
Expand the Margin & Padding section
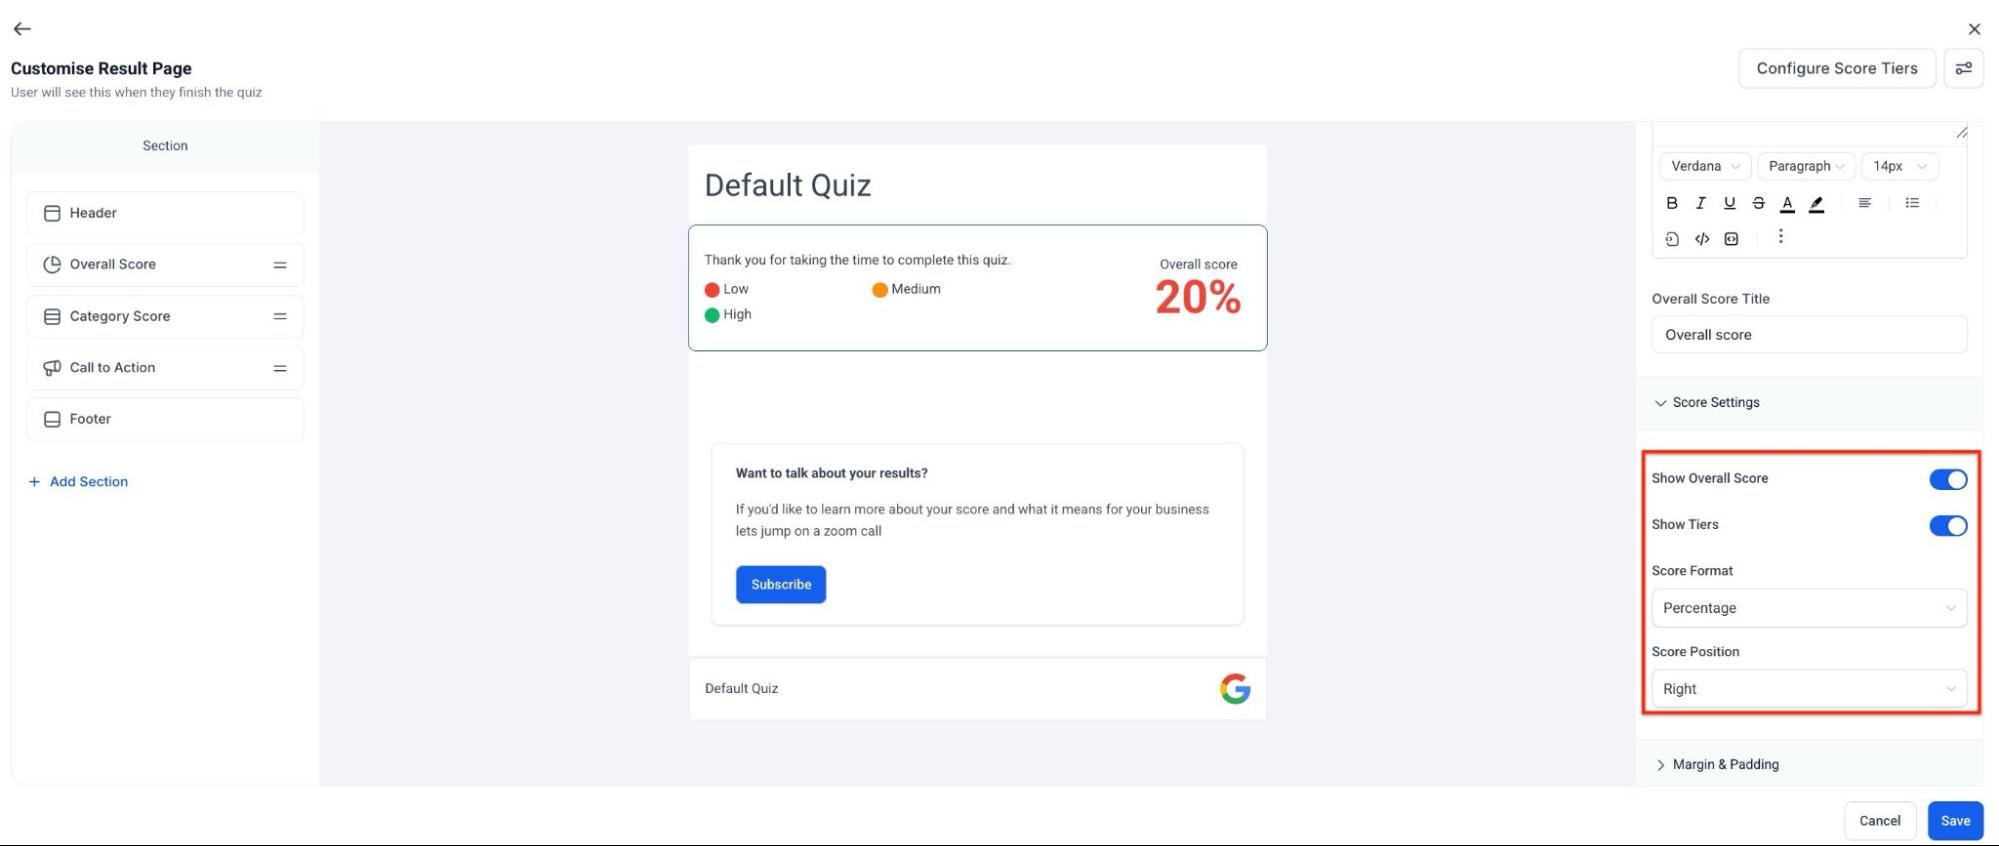(1725, 764)
